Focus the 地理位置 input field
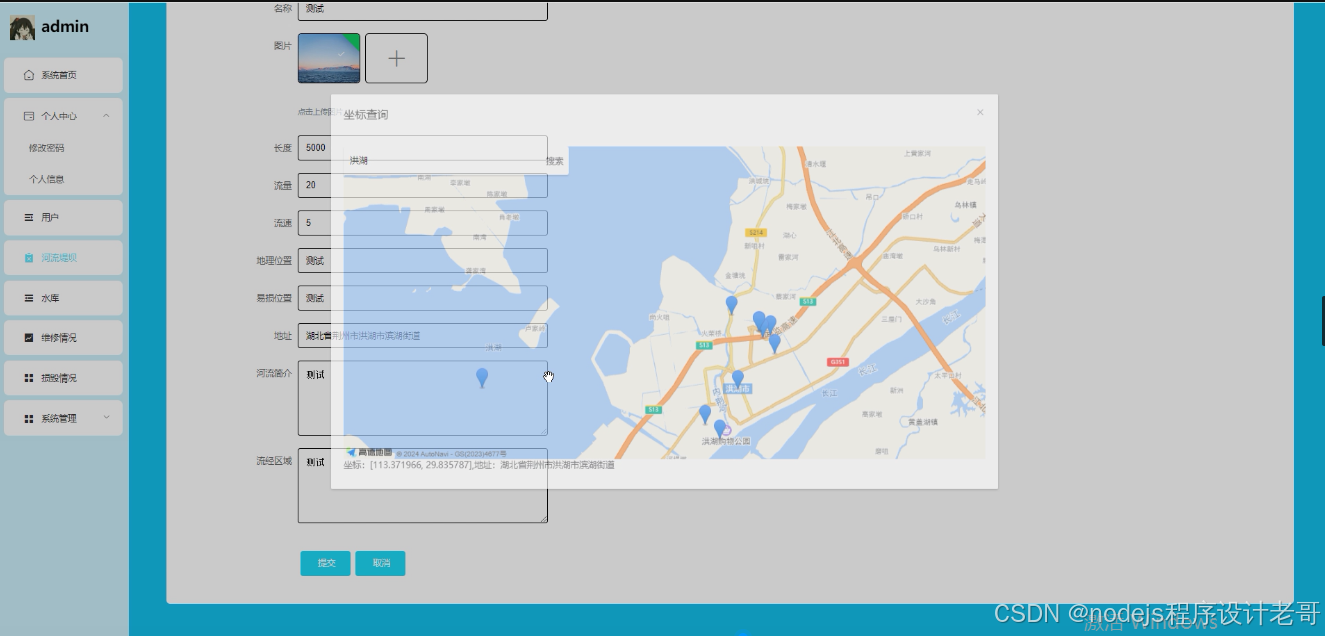 (423, 260)
